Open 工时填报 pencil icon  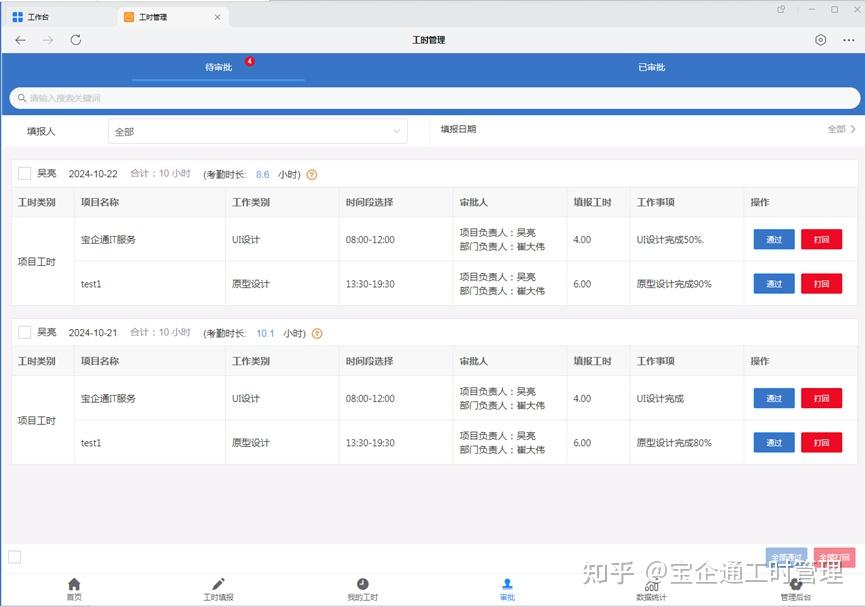[218, 584]
